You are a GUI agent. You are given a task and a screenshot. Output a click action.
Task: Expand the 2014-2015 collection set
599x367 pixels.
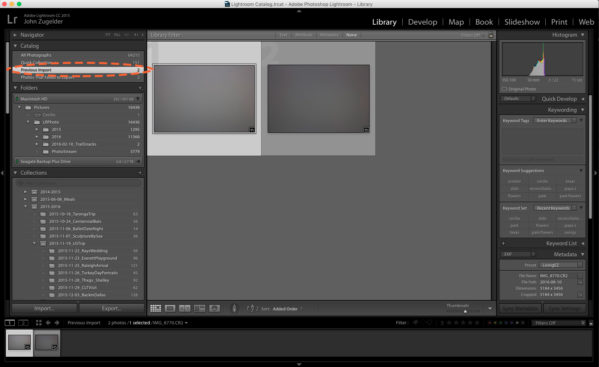pyautogui.click(x=26, y=192)
